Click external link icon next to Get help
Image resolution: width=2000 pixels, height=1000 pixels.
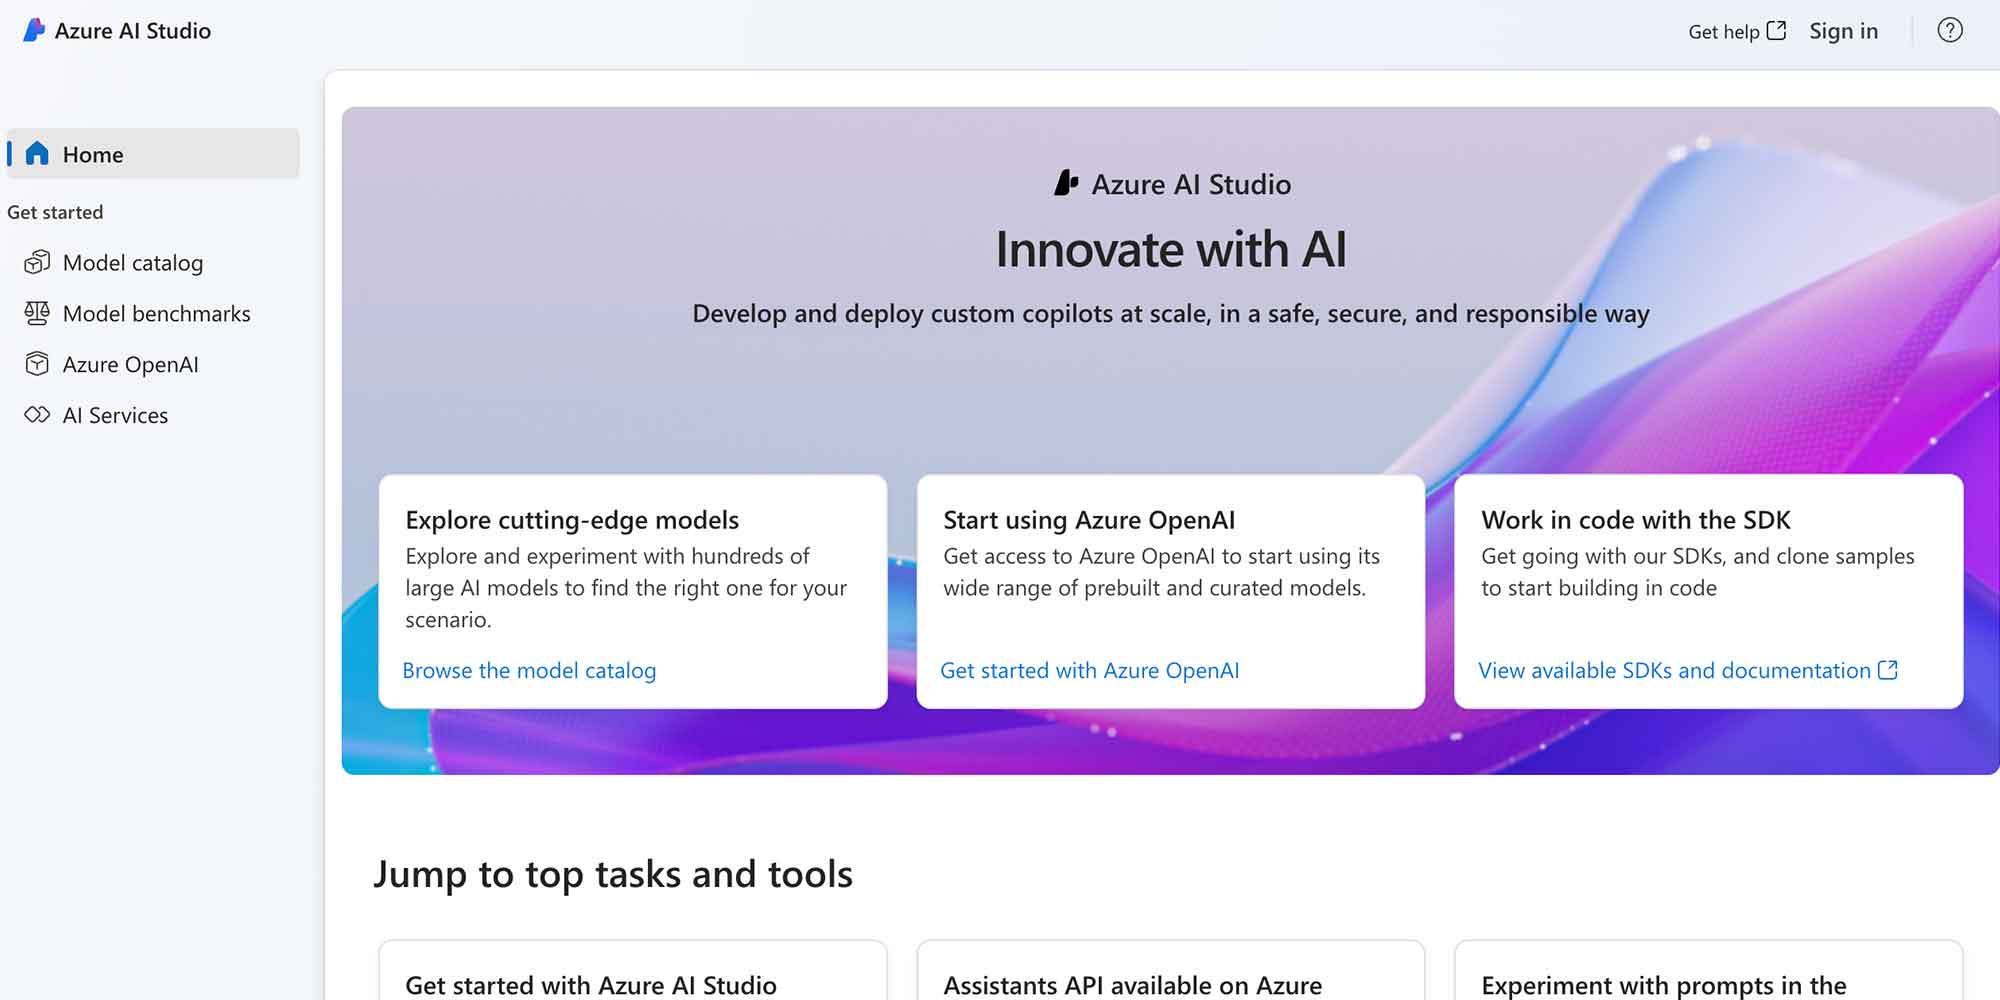[x=1776, y=30]
